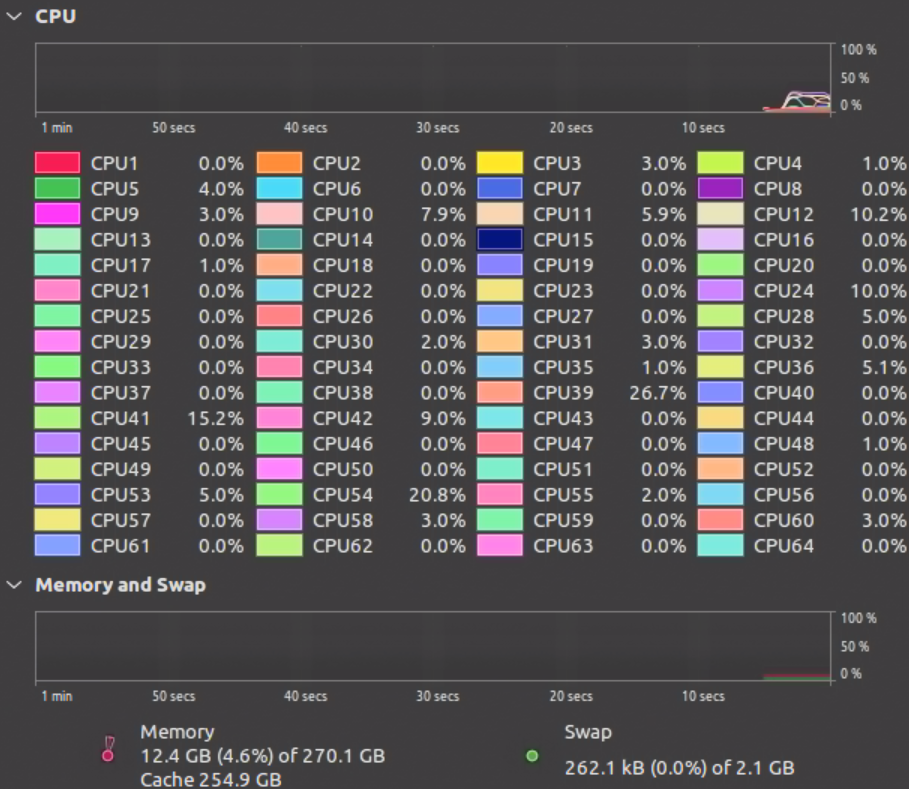Click the CPU15 dark navy color swatch
Screen dimensions: 909x789
pyautogui.click(x=500, y=239)
